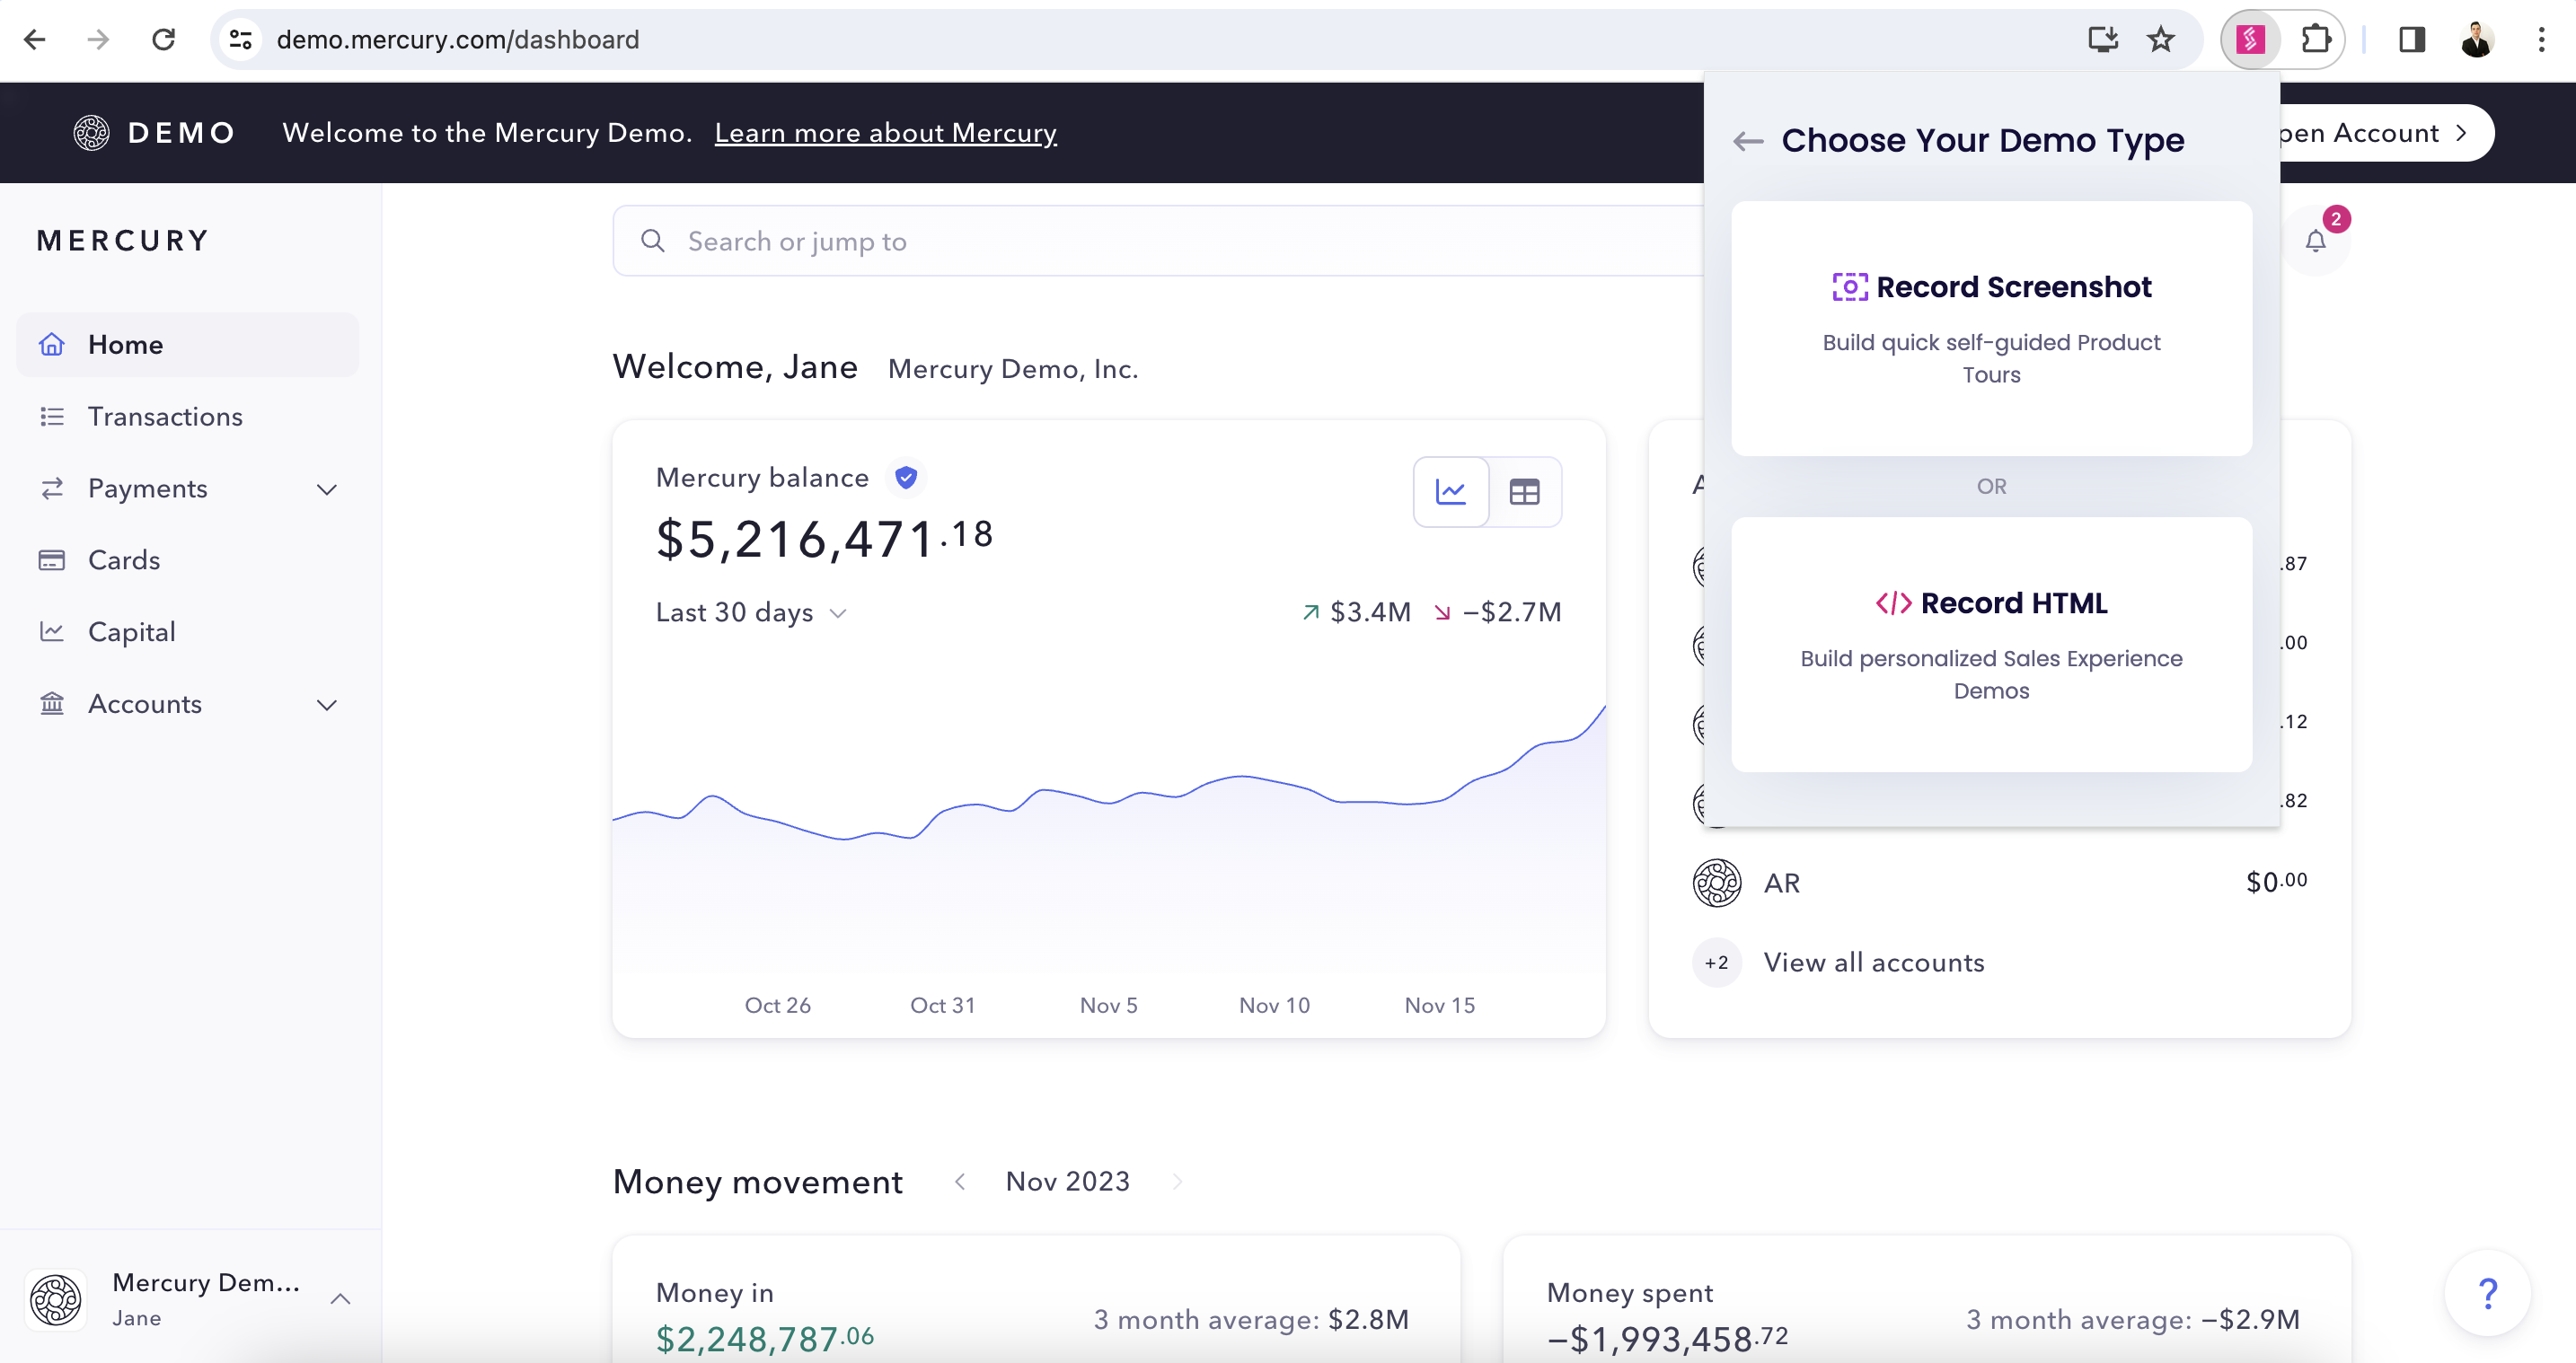Viewport: 2576px width, 1363px height.
Task: Expand the Mercury Dem... account switcher chevron
Action: 340,1299
